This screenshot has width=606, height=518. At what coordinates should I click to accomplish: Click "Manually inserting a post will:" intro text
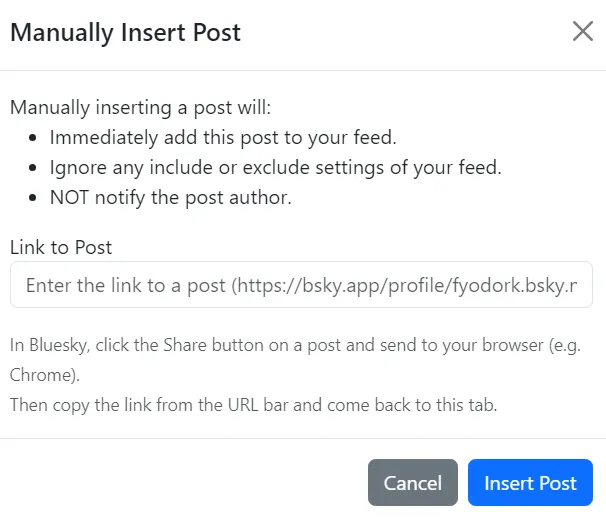140,107
